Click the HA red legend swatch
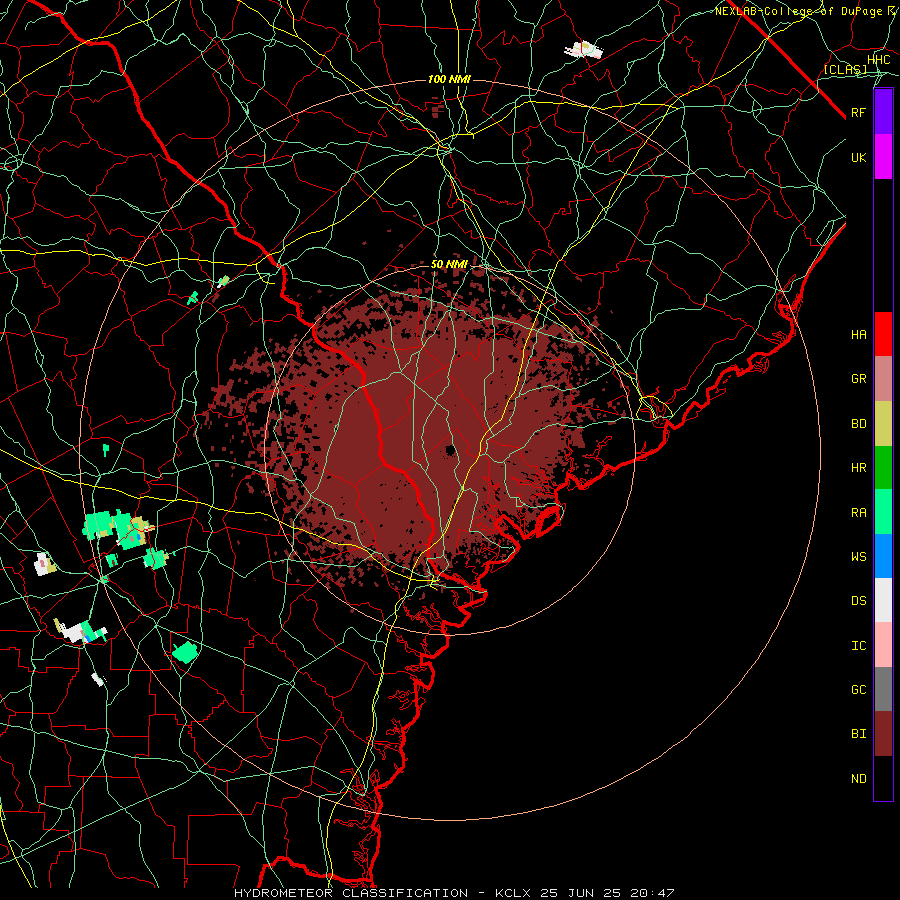This screenshot has width=900, height=900. coord(883,334)
